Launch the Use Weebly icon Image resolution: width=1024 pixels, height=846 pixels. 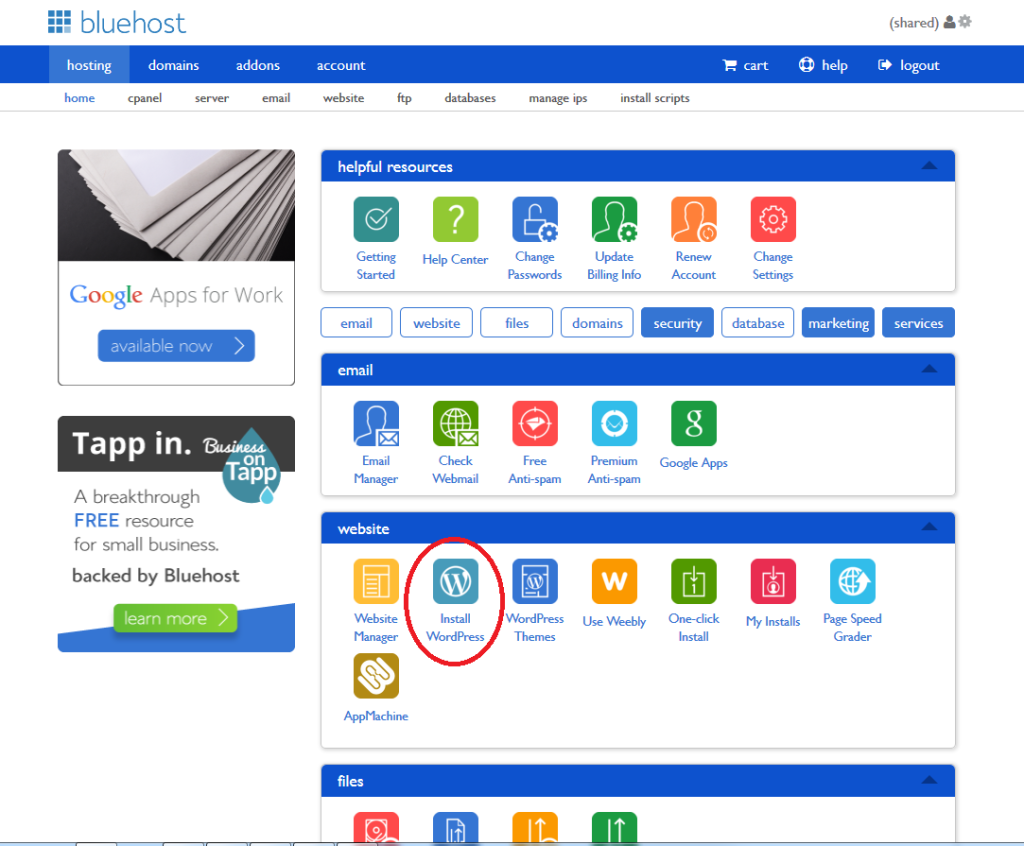(614, 581)
